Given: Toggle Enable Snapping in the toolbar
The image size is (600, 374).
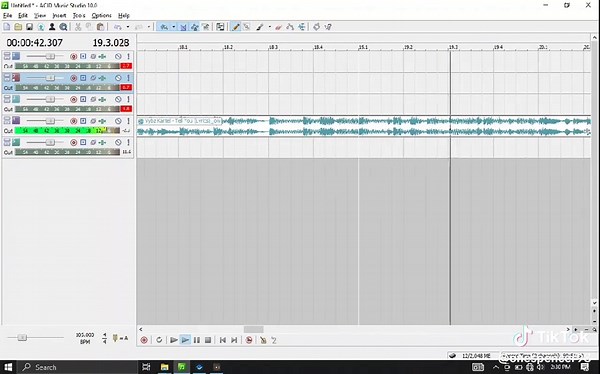Looking at the screenshot, I should pyautogui.click(x=164, y=27).
